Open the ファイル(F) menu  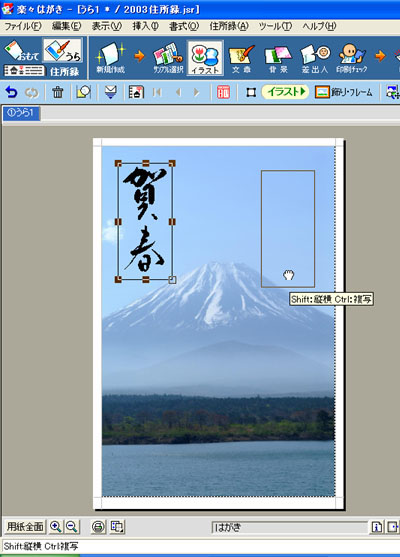tap(23, 26)
